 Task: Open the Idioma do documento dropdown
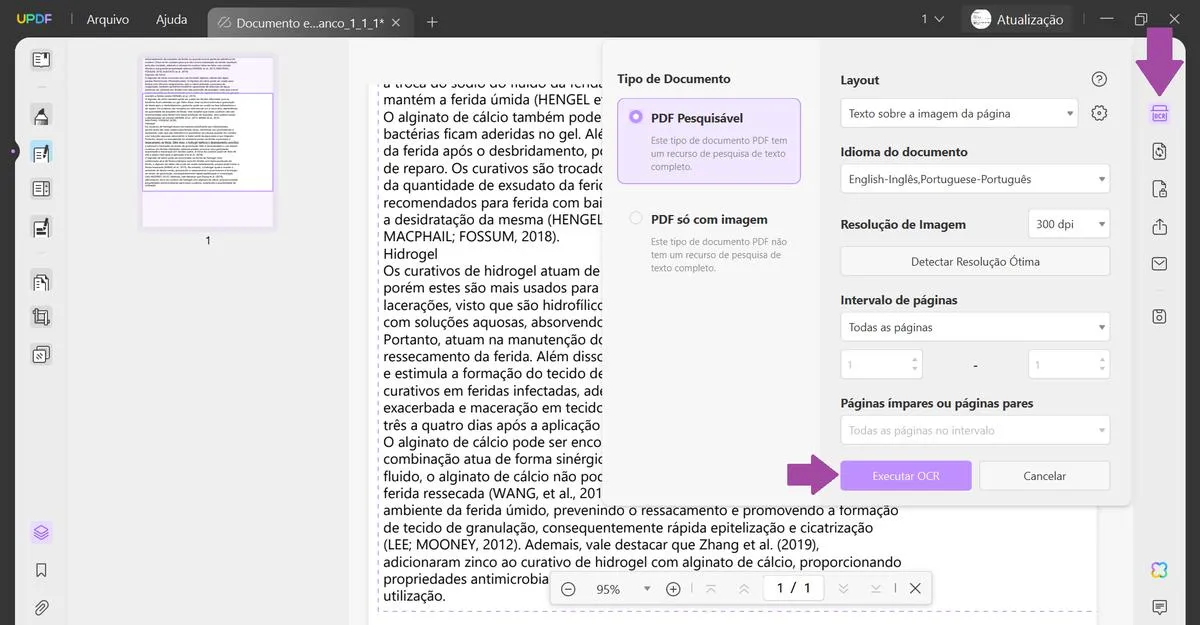coord(974,178)
